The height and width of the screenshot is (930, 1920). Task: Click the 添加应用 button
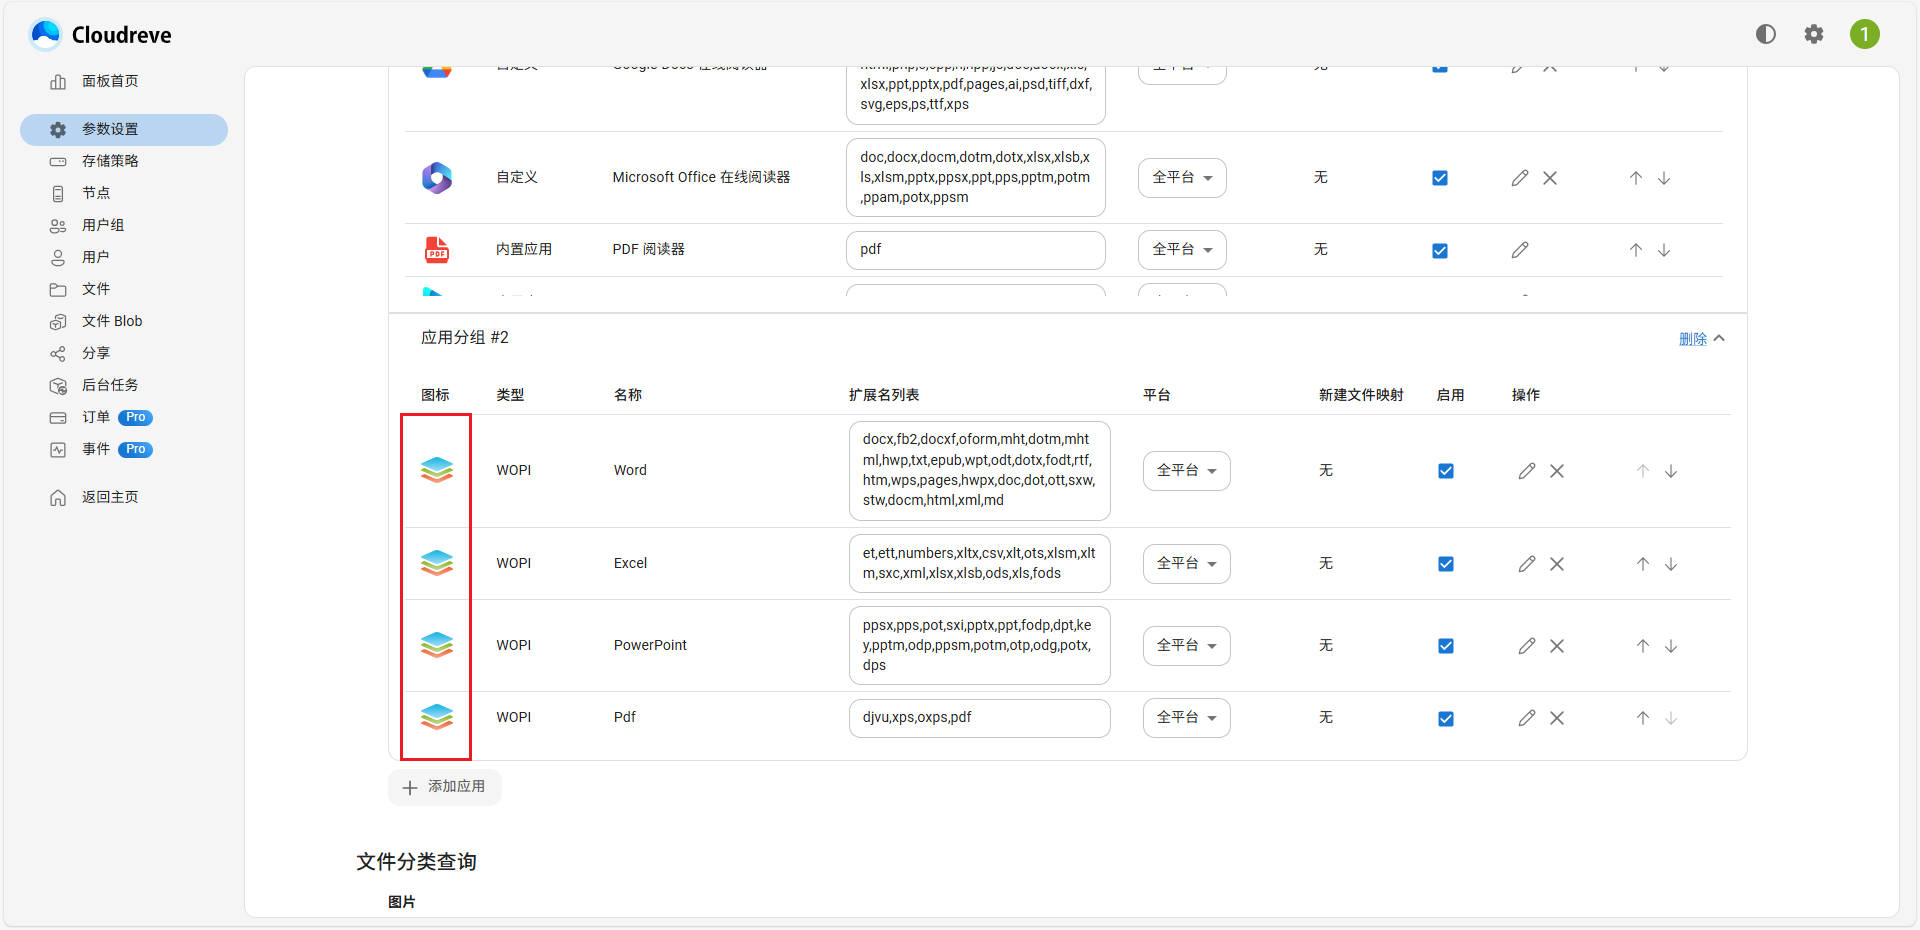(x=444, y=787)
